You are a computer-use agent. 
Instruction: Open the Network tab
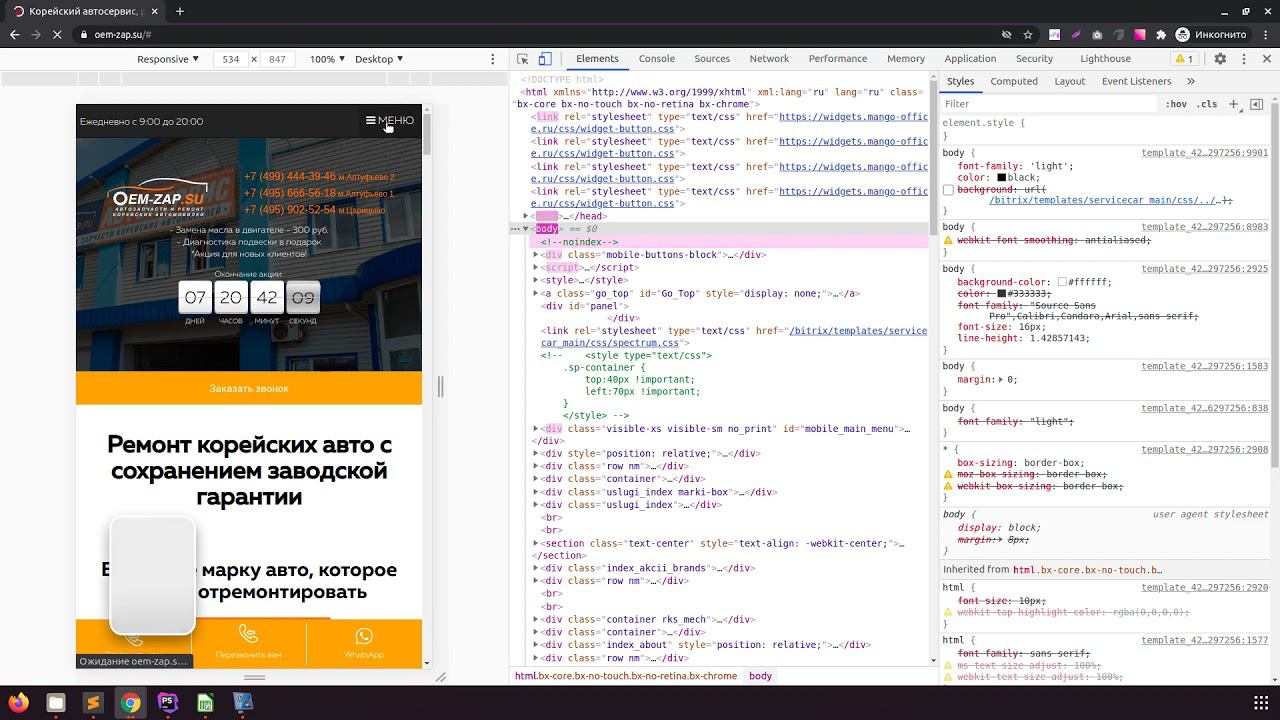[x=769, y=59]
